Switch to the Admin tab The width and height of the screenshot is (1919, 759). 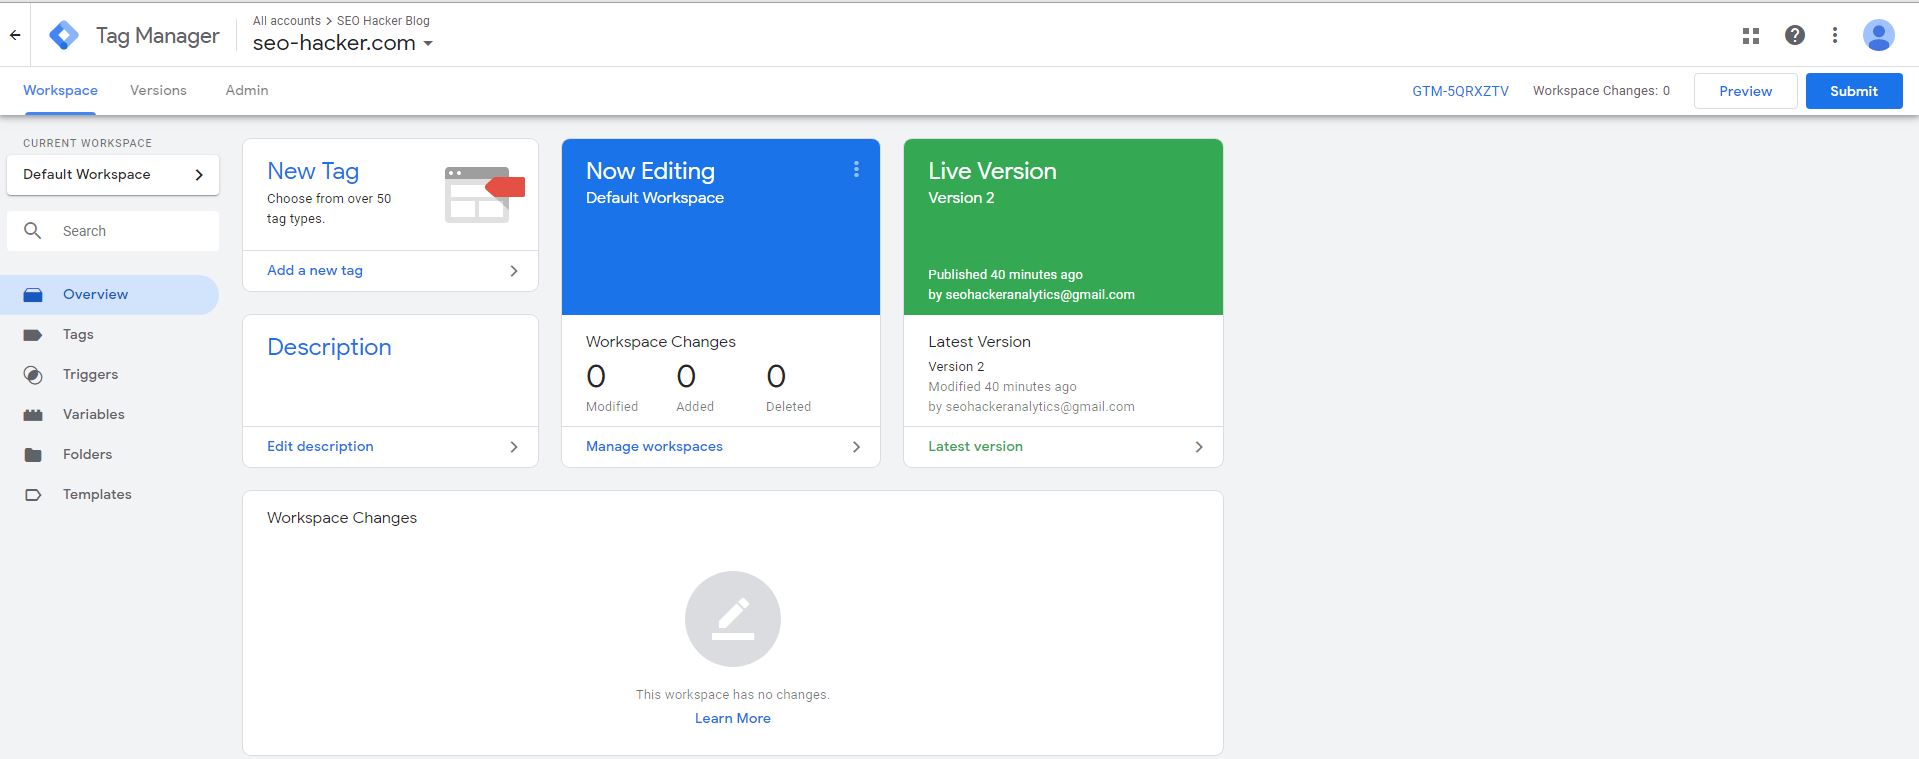coord(246,90)
